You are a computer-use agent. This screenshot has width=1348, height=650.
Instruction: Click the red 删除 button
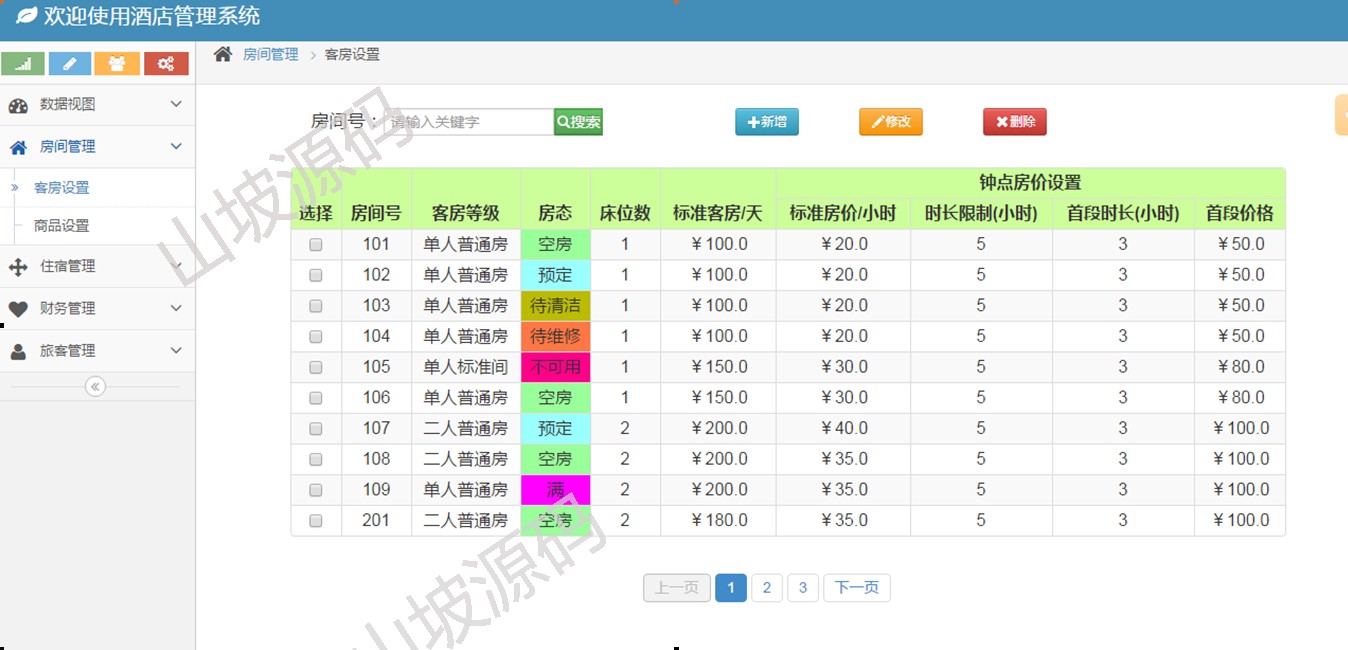(x=1014, y=122)
